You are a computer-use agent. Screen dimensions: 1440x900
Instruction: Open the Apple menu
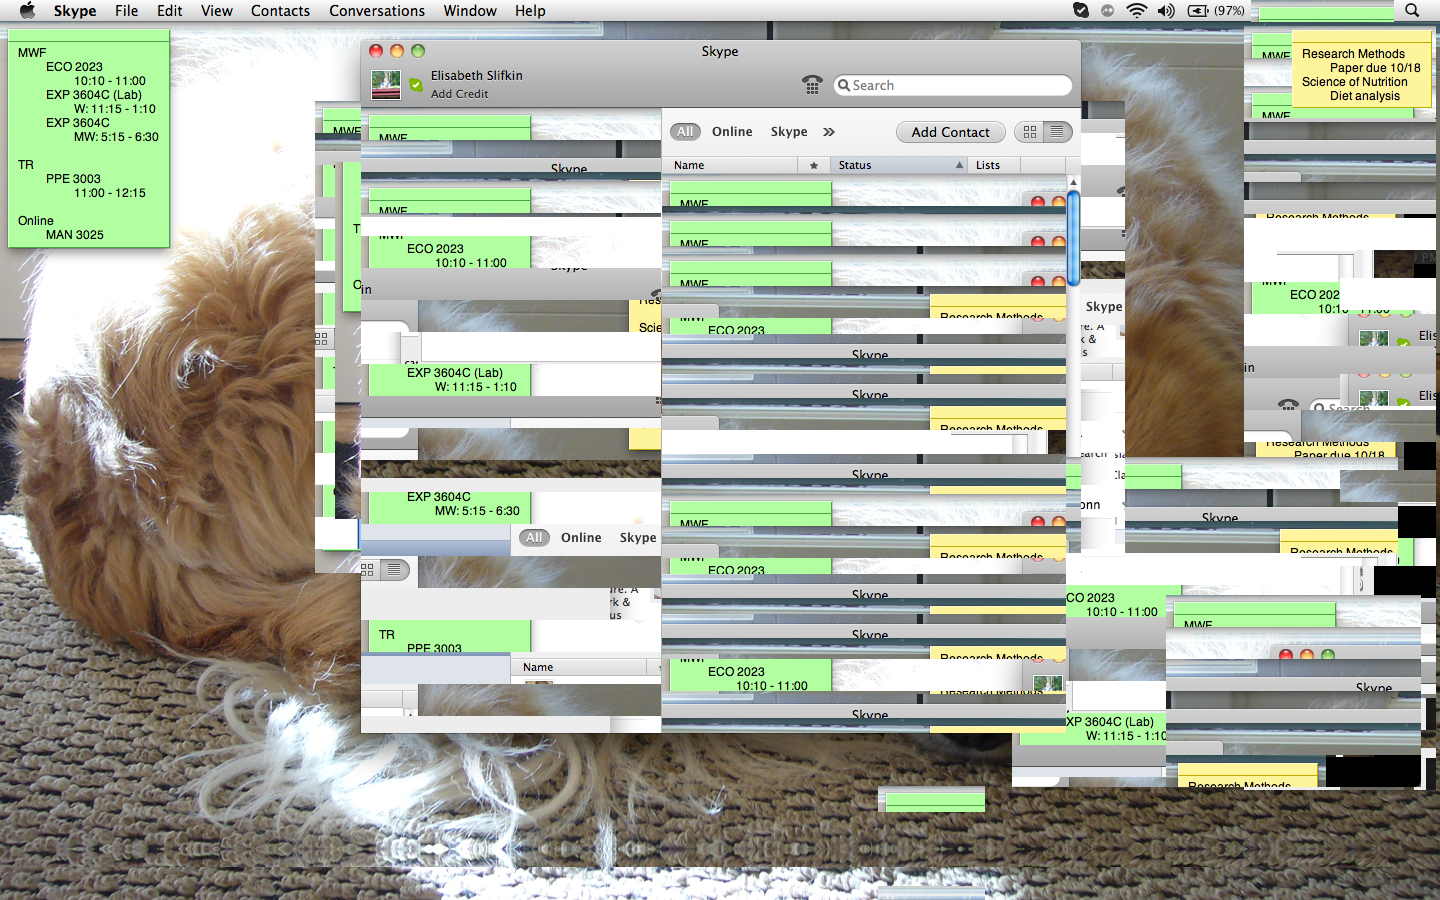click(27, 11)
